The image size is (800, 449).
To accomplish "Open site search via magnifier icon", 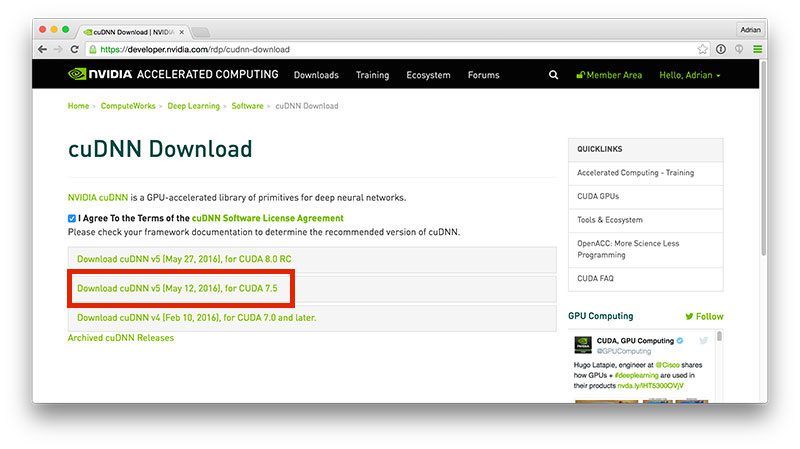I will point(553,75).
